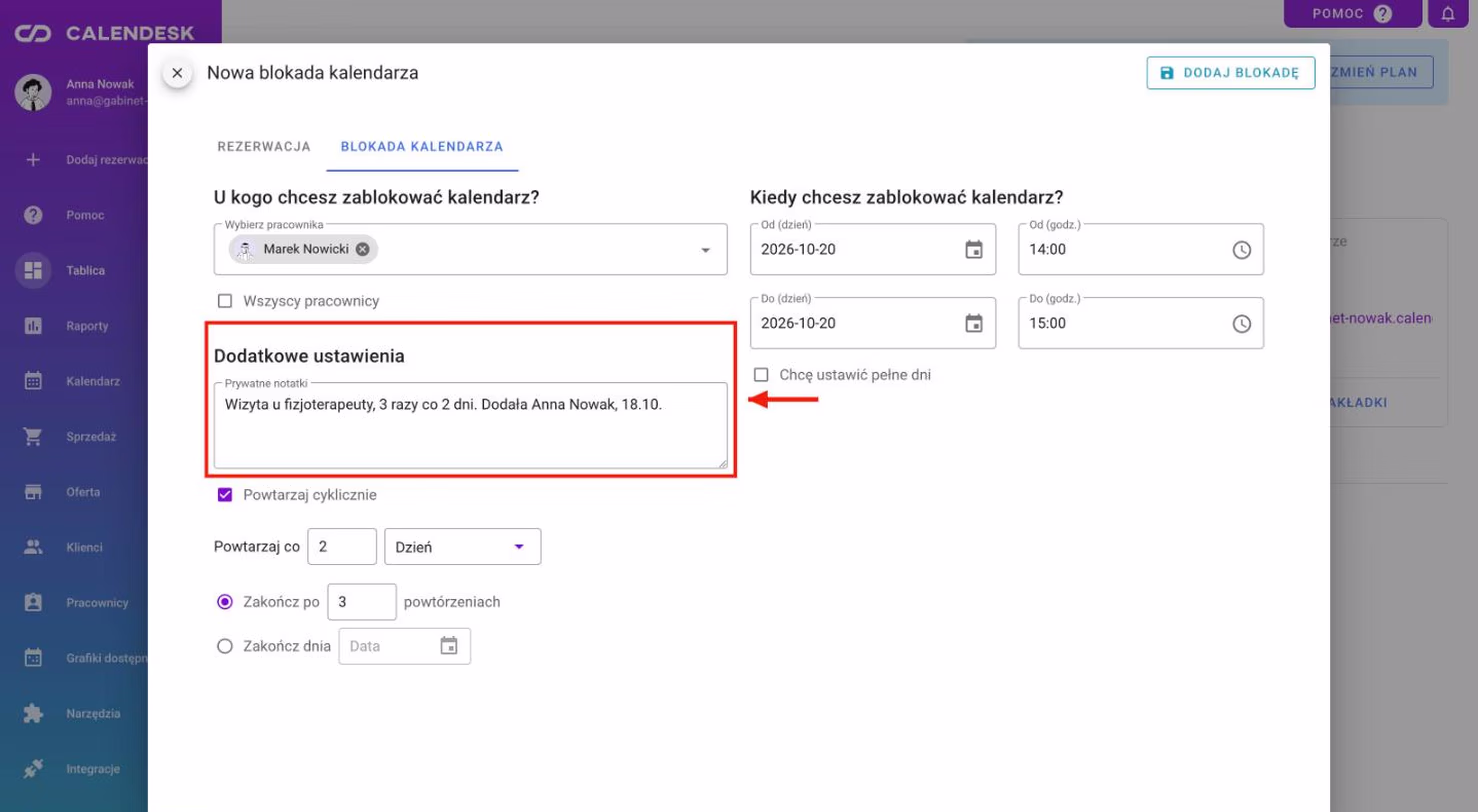Open the Do (godz.) clock picker icon
This screenshot has width=1478, height=812.
[1242, 324]
